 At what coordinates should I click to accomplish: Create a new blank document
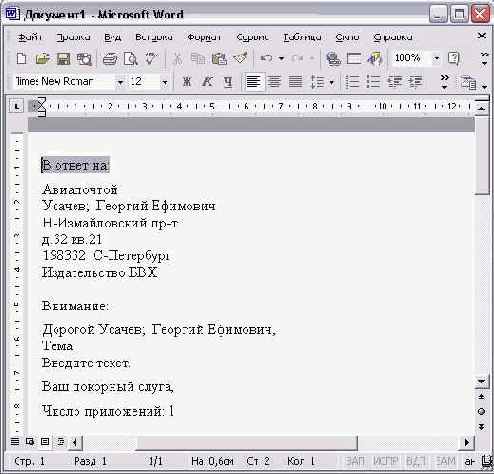pyautogui.click(x=21, y=59)
